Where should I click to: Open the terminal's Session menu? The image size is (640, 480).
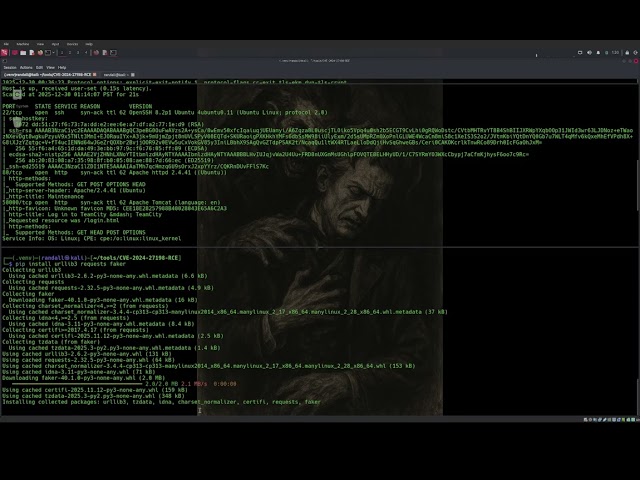[x=10, y=68]
